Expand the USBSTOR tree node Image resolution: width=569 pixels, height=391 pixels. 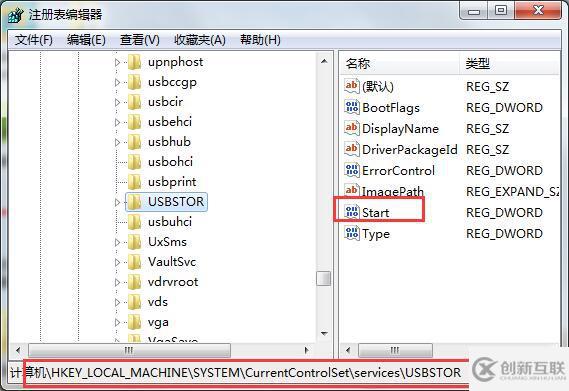(117, 202)
